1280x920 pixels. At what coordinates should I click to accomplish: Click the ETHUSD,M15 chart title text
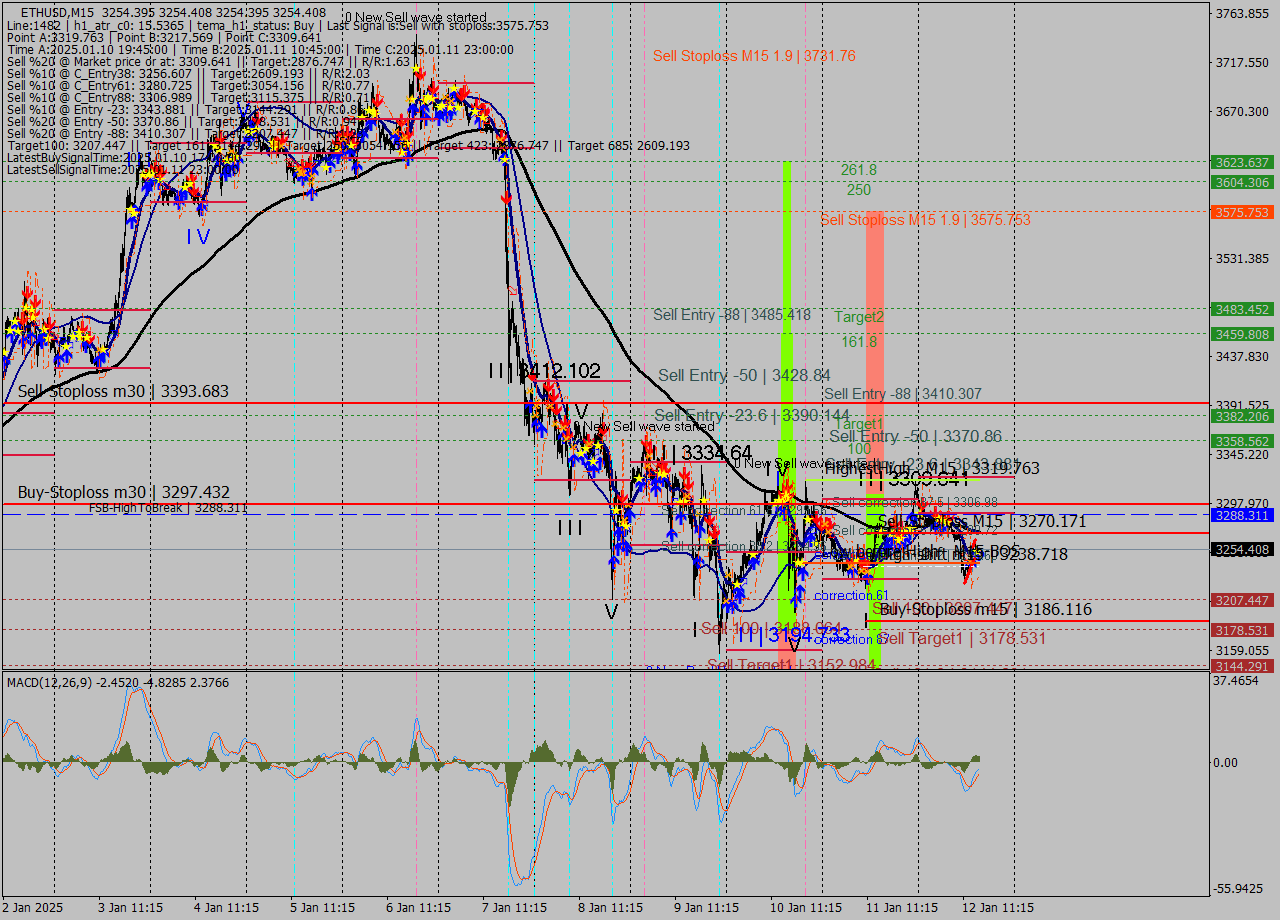[x=56, y=13]
